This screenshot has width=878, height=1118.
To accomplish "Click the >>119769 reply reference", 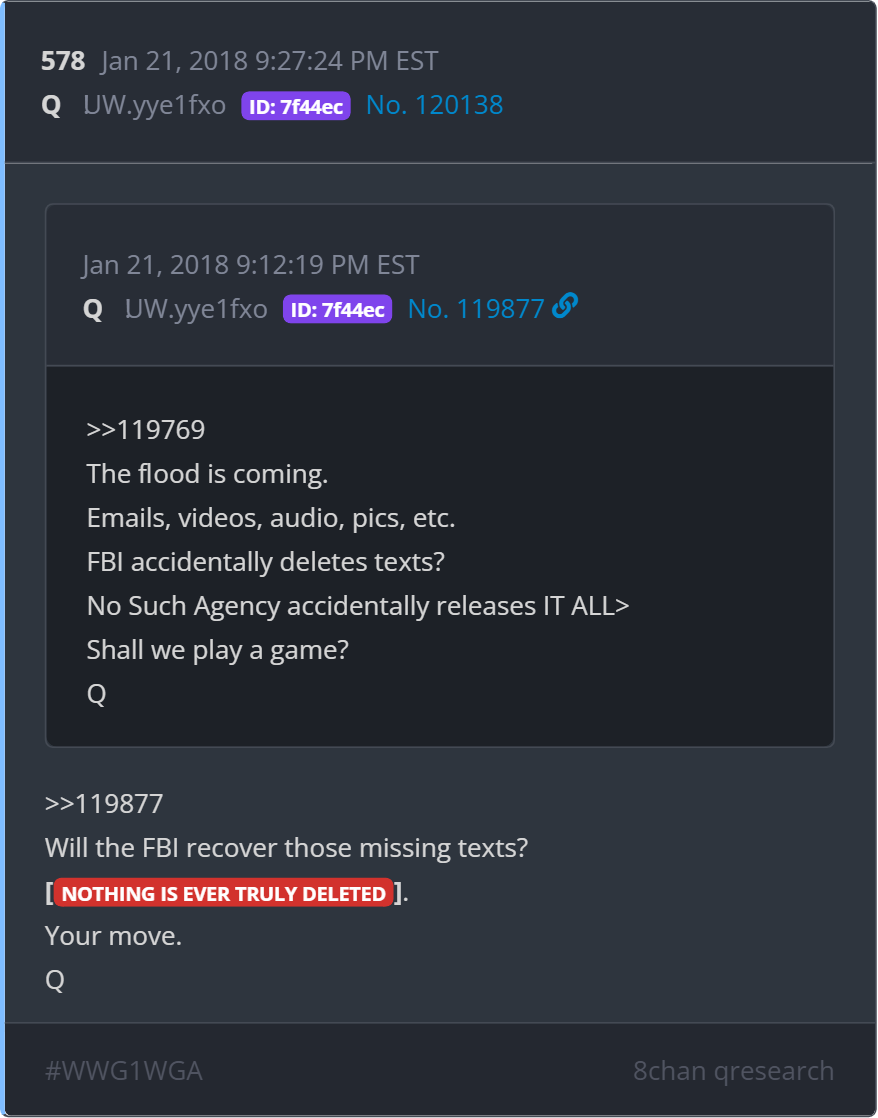I will 146,429.
